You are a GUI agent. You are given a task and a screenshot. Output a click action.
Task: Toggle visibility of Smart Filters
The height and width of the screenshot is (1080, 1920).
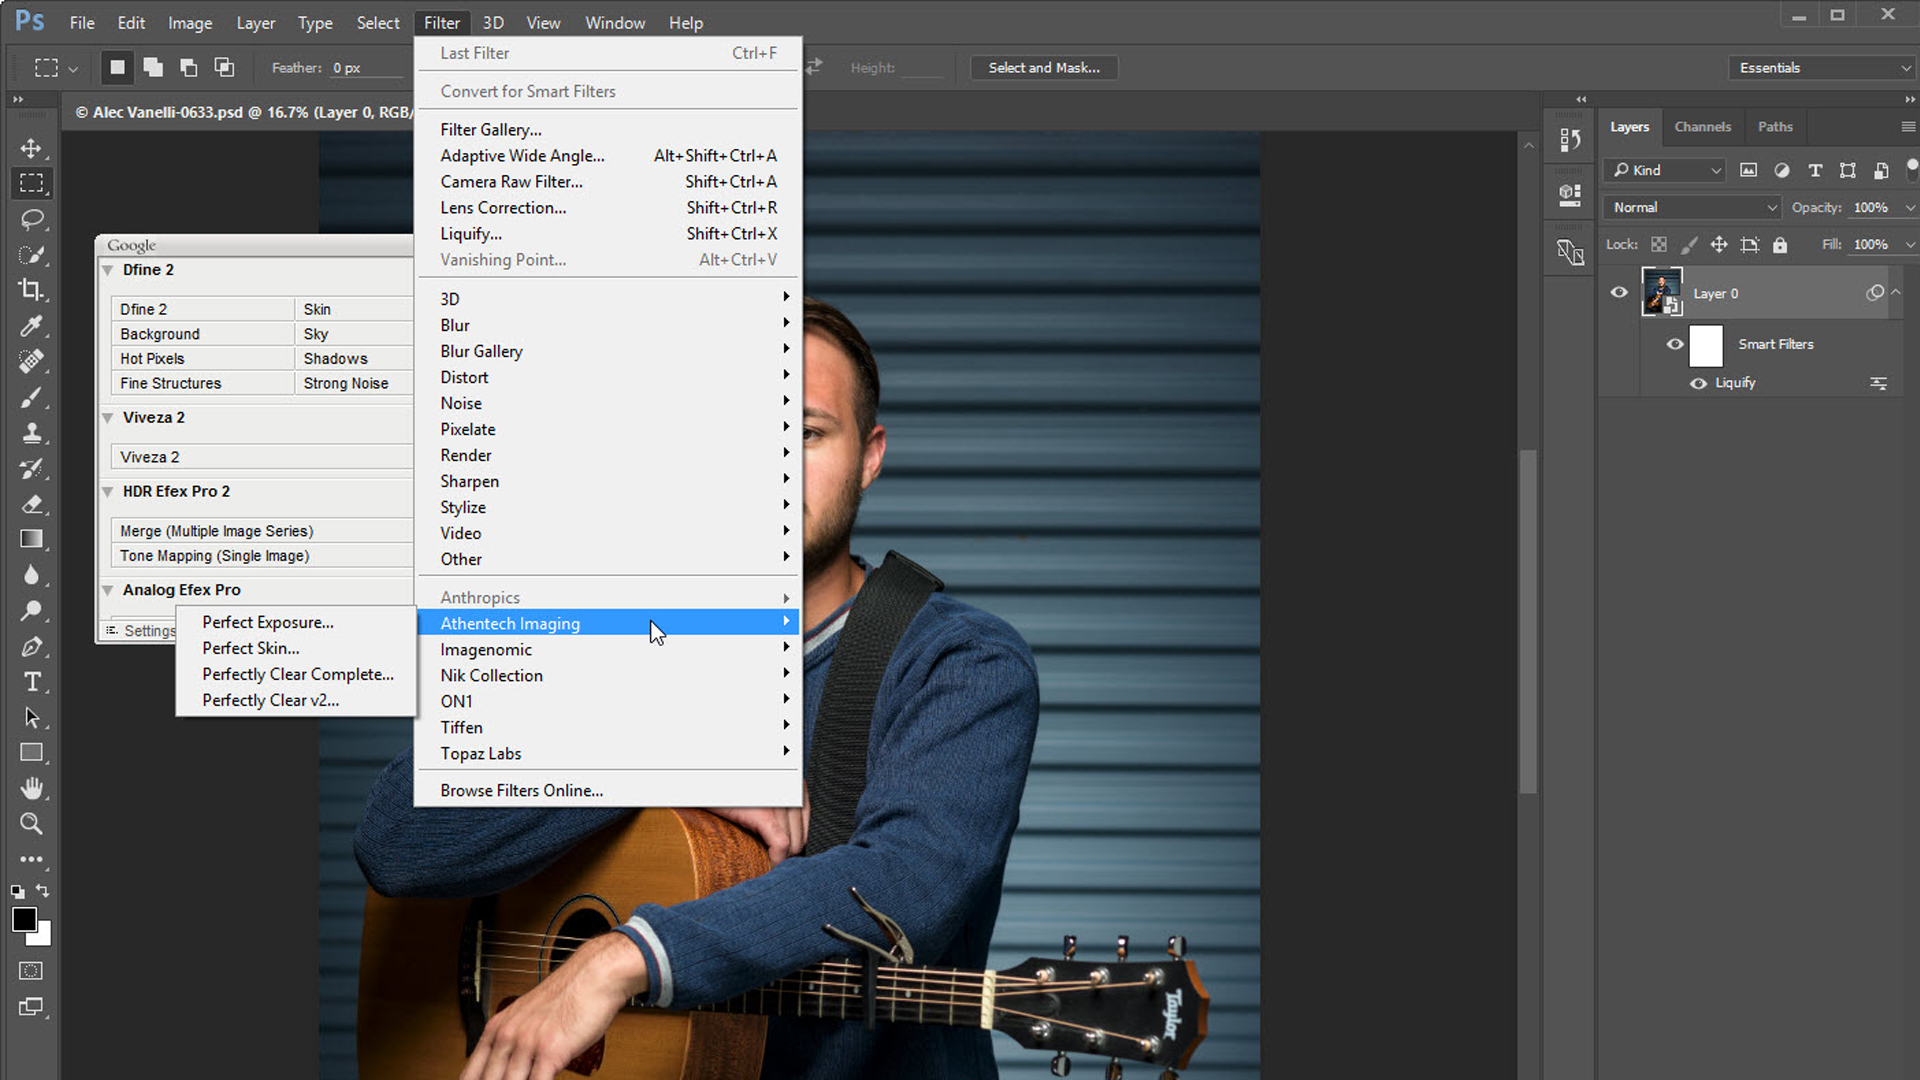pos(1675,344)
